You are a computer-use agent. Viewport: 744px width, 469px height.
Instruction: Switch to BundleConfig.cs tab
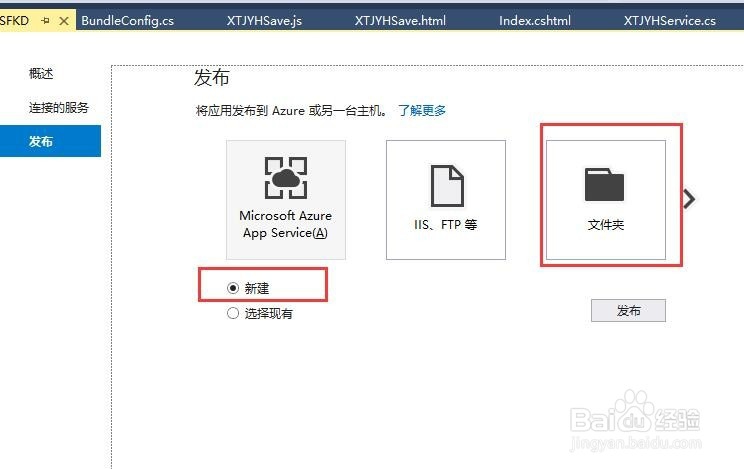click(x=128, y=21)
